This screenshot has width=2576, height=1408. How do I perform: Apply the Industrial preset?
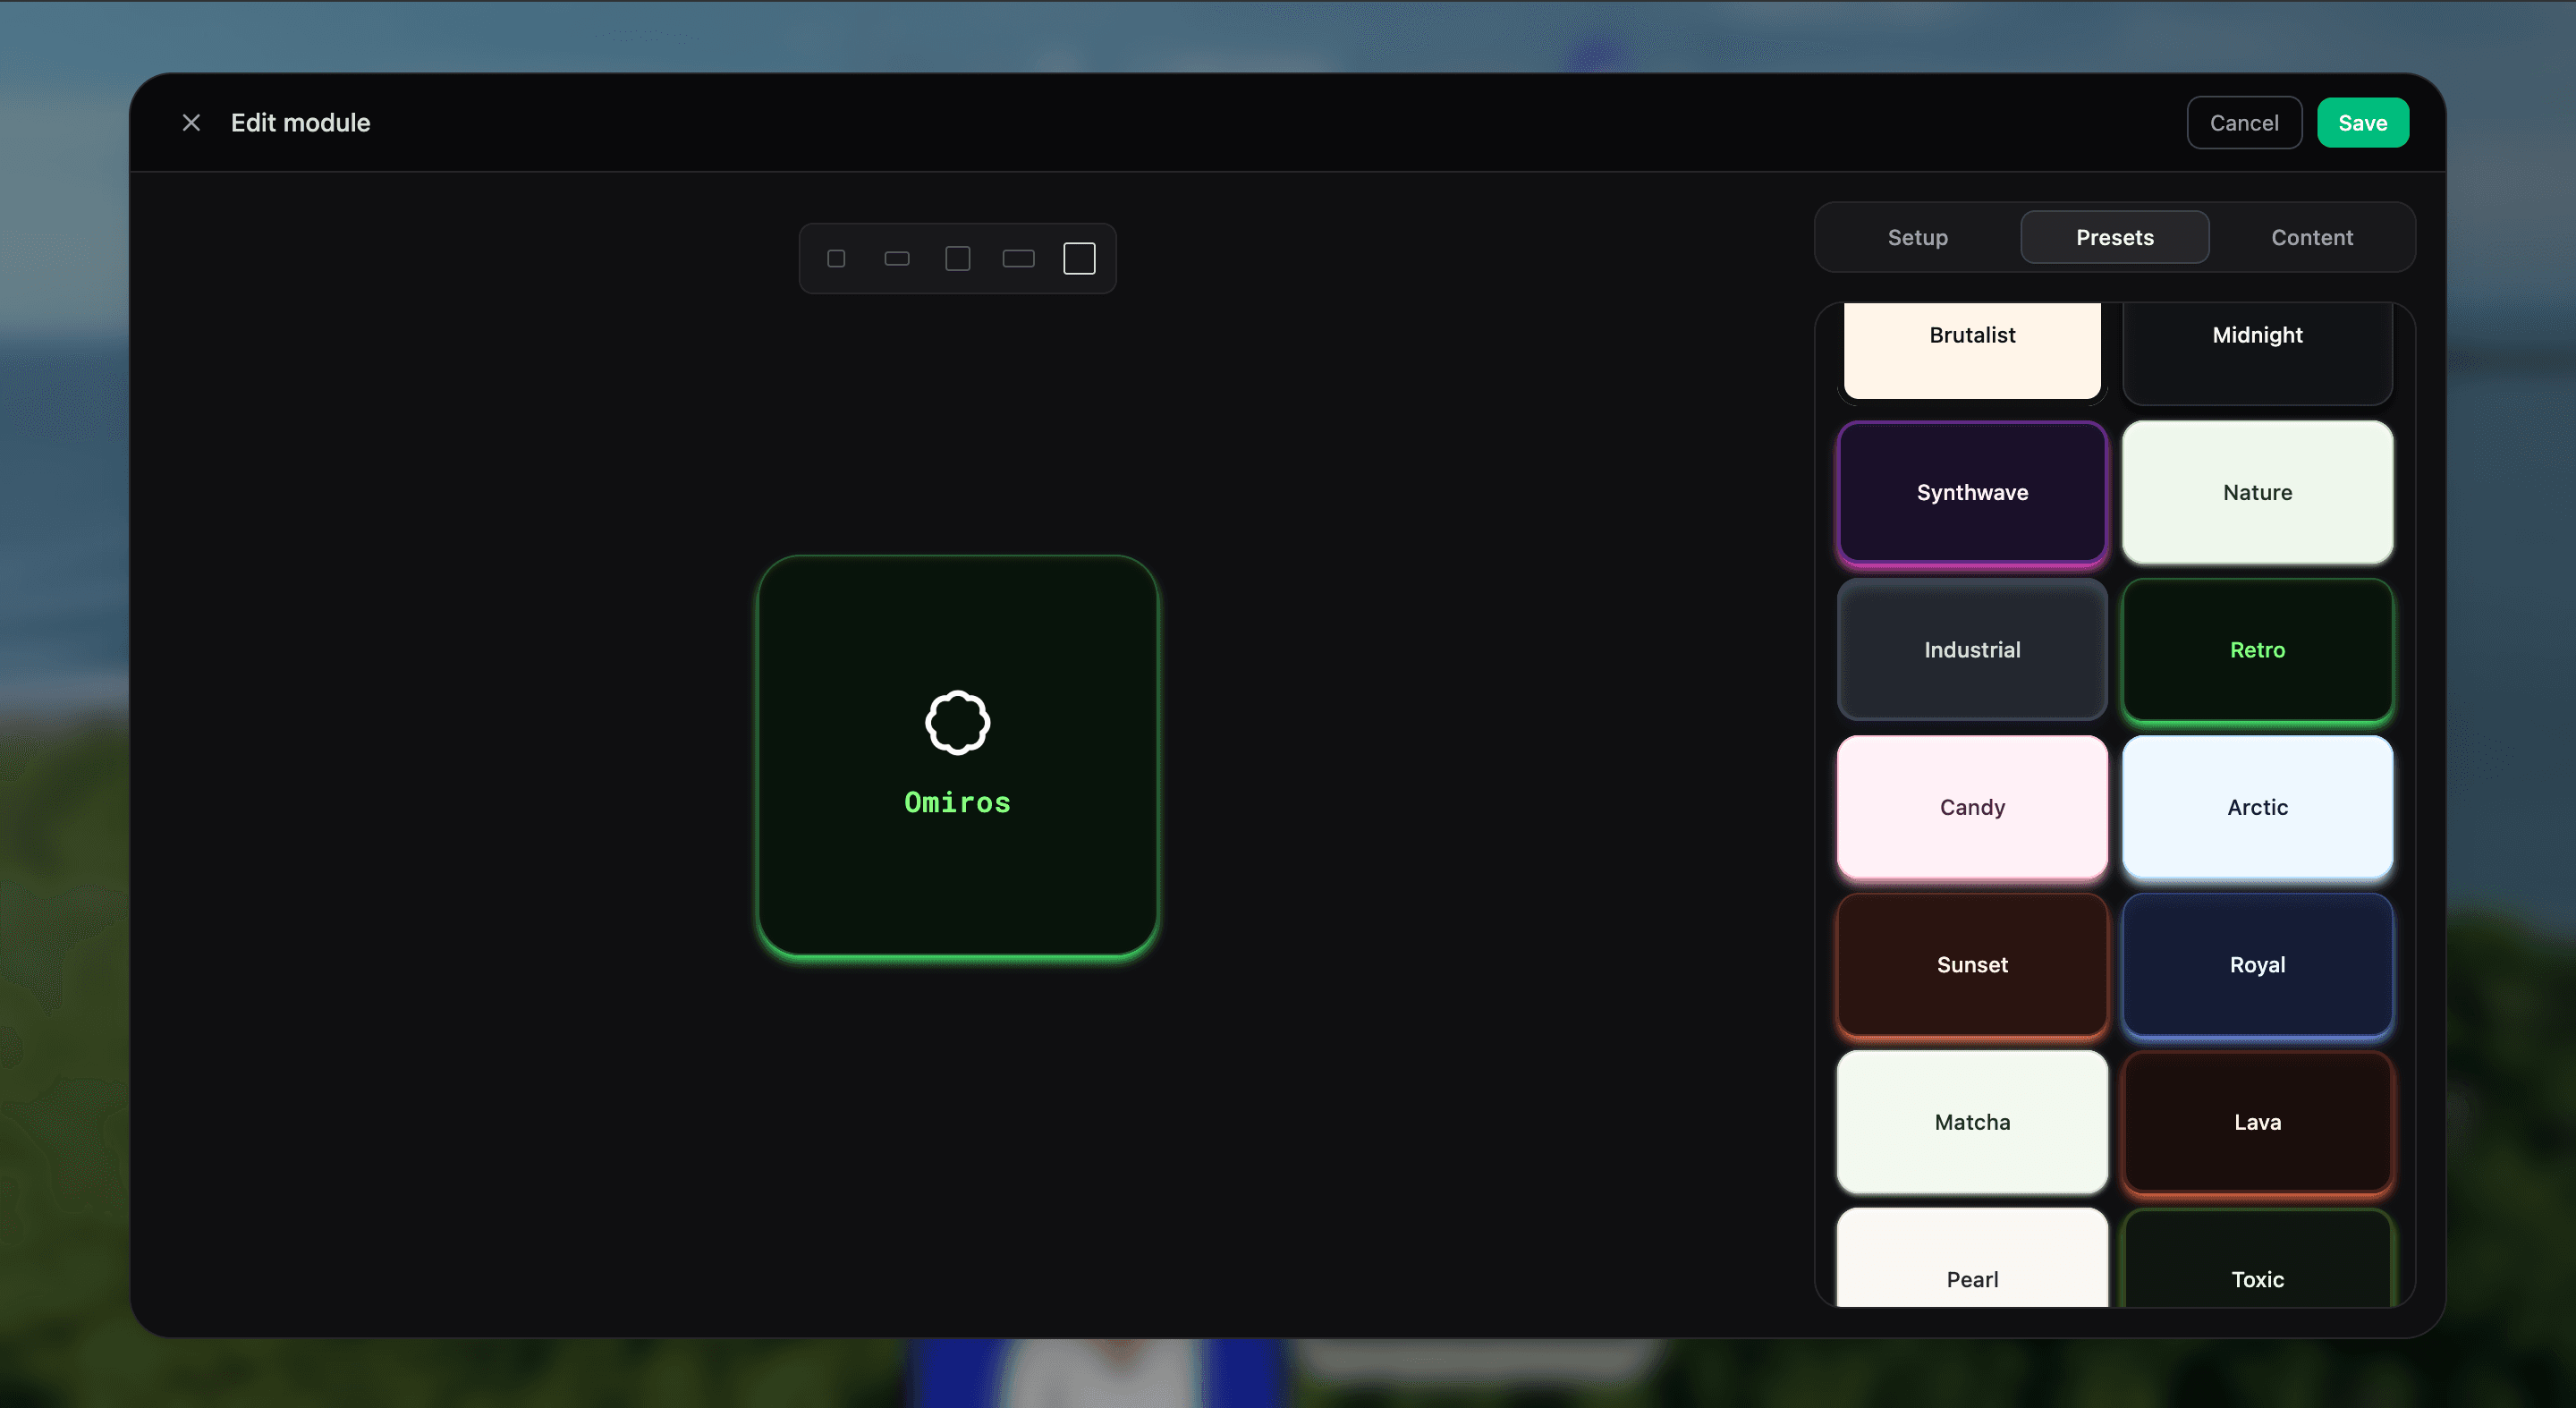[1972, 650]
